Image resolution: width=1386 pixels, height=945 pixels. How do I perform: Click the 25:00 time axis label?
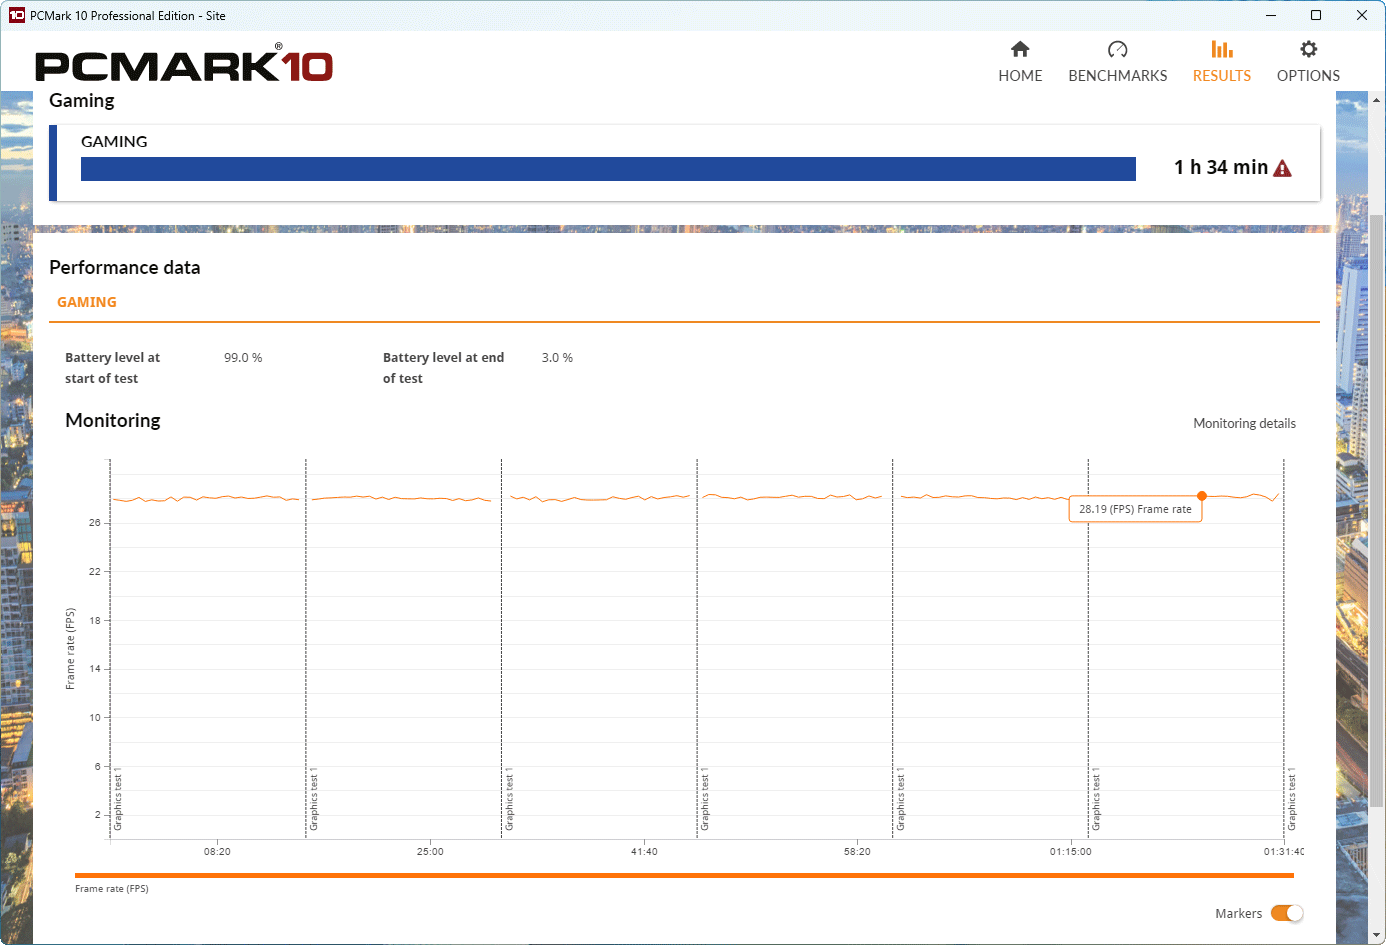[430, 852]
